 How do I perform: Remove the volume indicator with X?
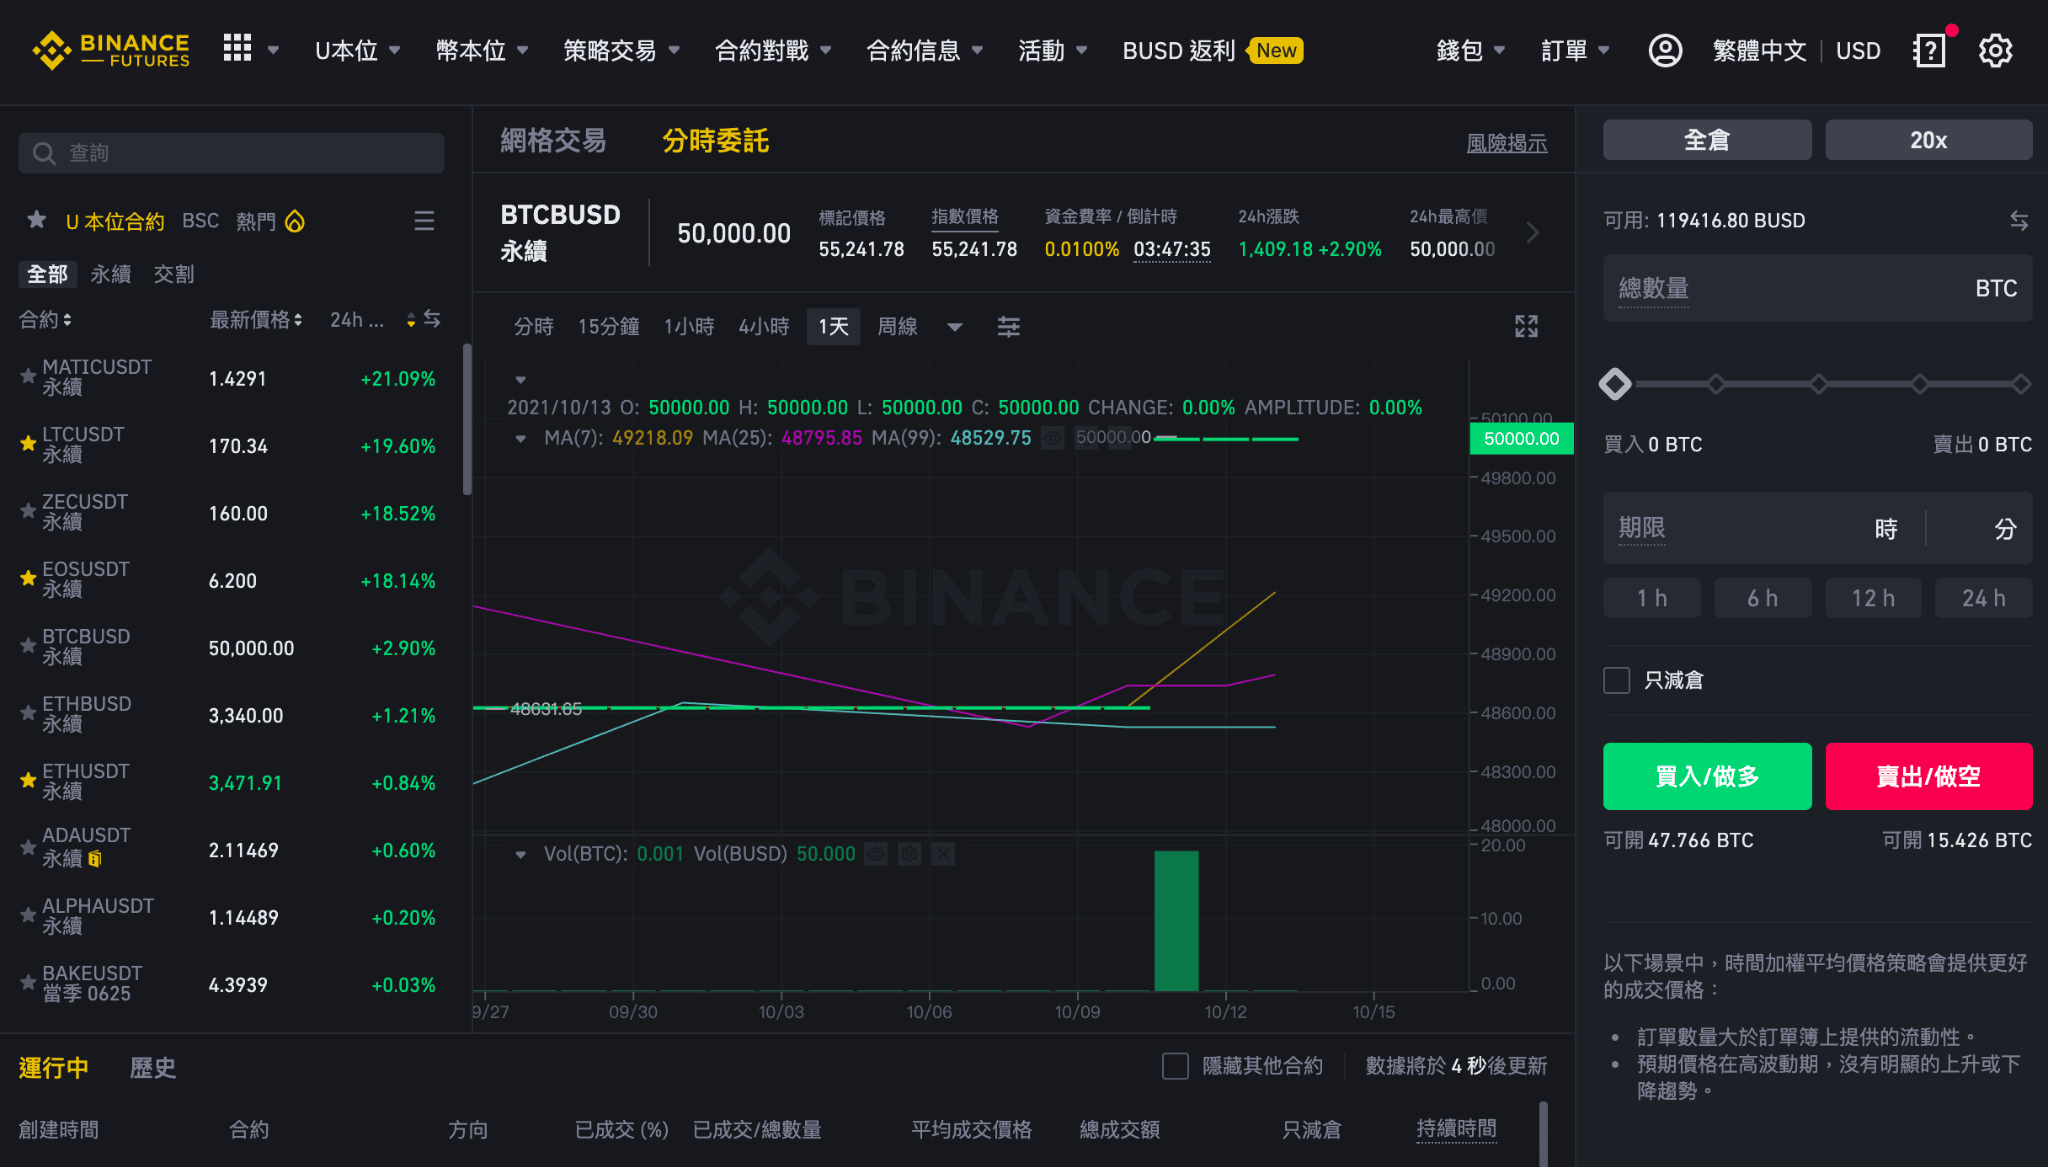943,854
